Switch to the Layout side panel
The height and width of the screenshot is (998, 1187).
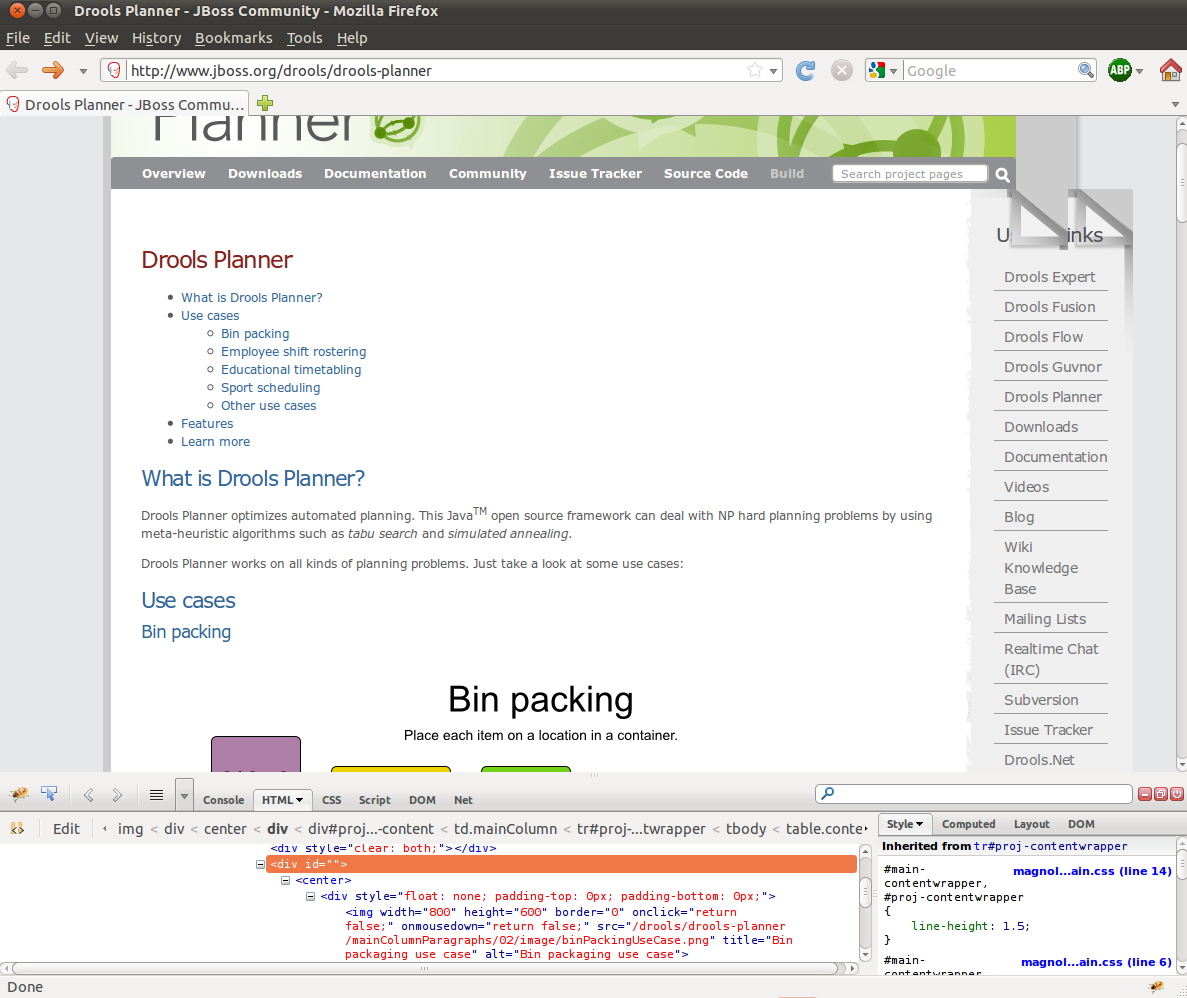1031,824
